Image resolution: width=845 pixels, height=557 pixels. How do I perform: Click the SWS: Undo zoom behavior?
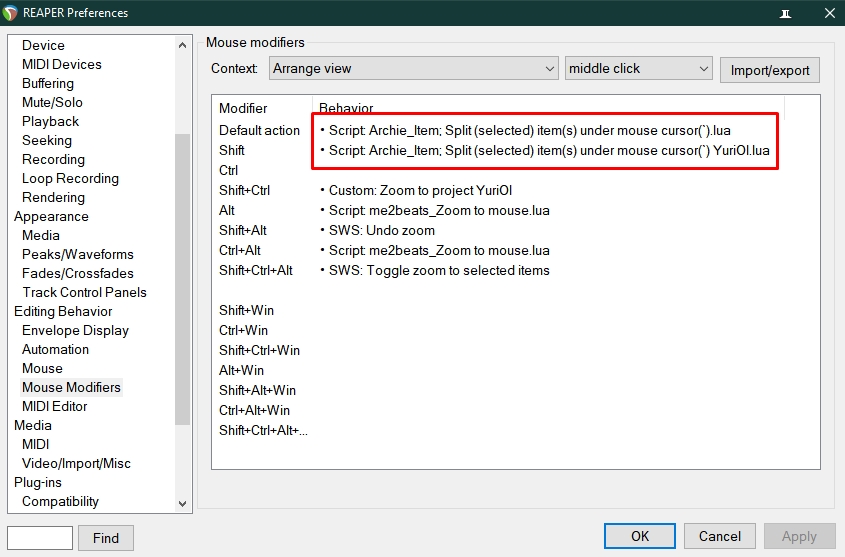382,230
